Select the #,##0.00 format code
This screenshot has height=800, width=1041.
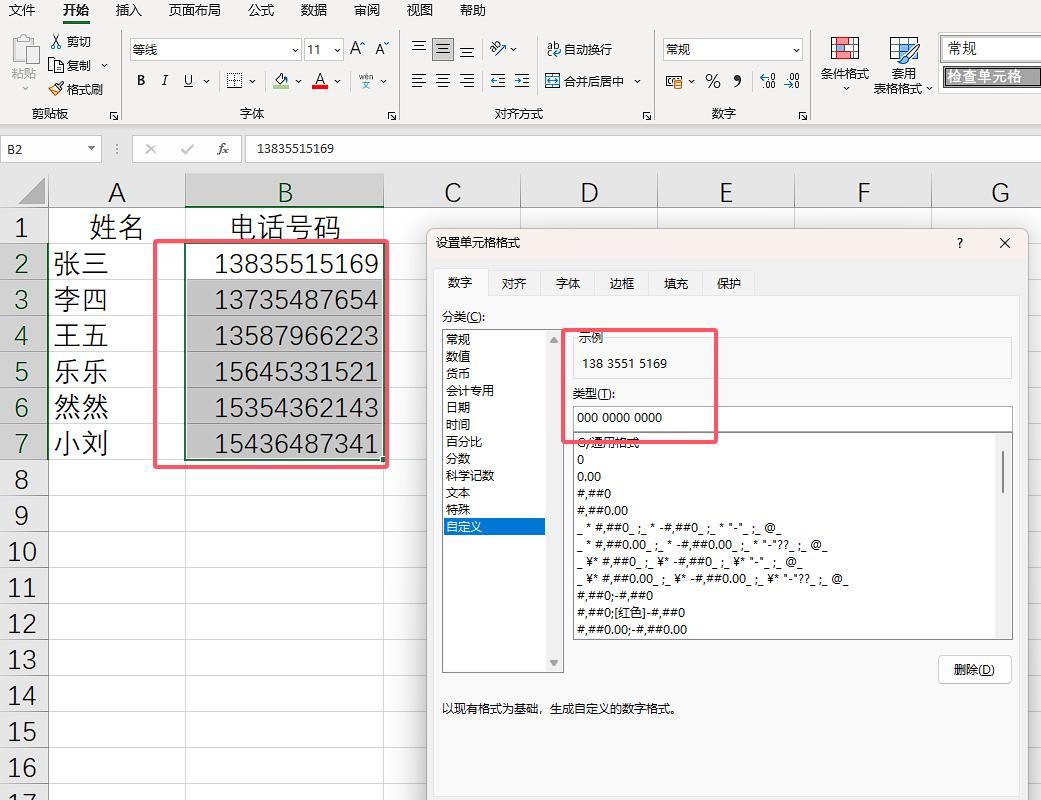click(603, 511)
